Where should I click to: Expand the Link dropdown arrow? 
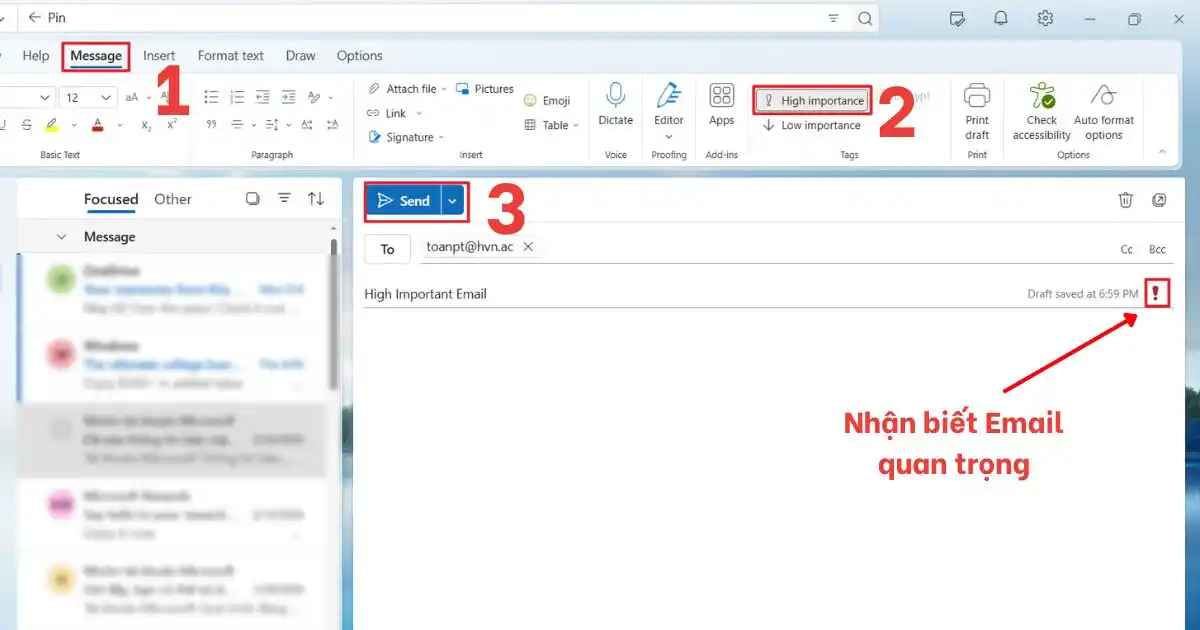click(419, 113)
